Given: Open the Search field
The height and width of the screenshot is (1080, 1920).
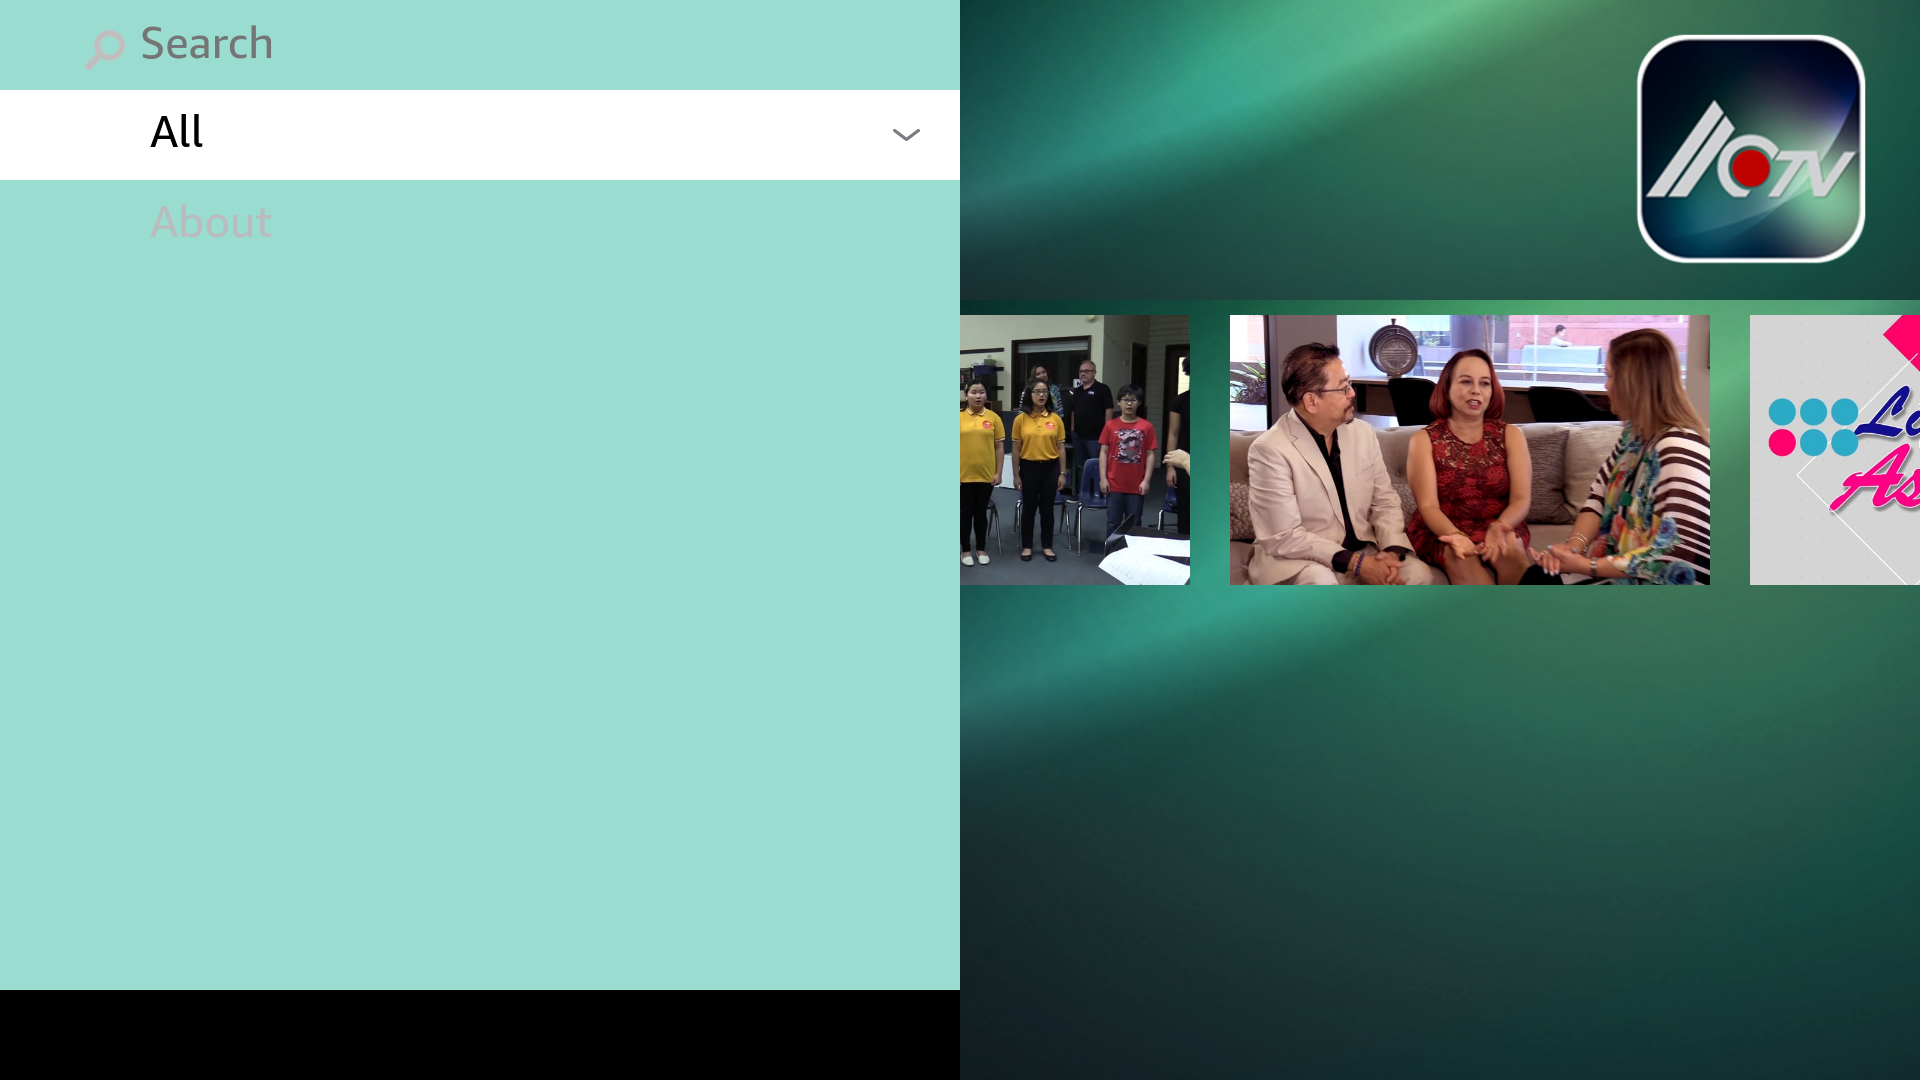Looking at the screenshot, I should (480, 45).
